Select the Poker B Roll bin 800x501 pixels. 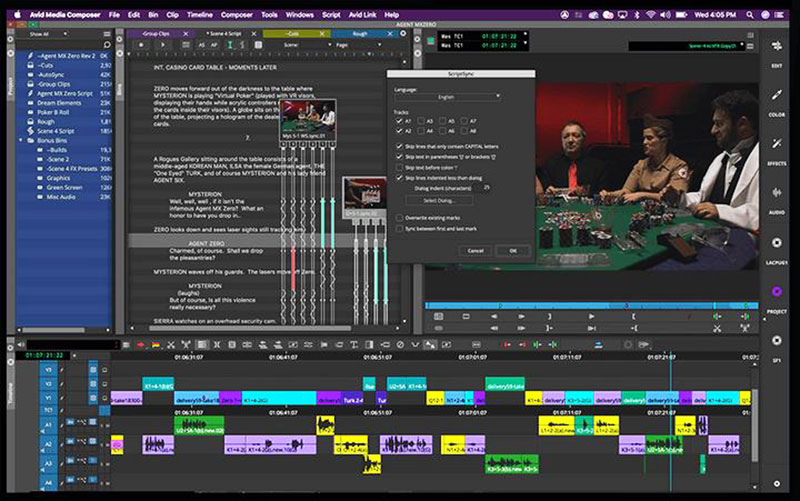click(53, 112)
